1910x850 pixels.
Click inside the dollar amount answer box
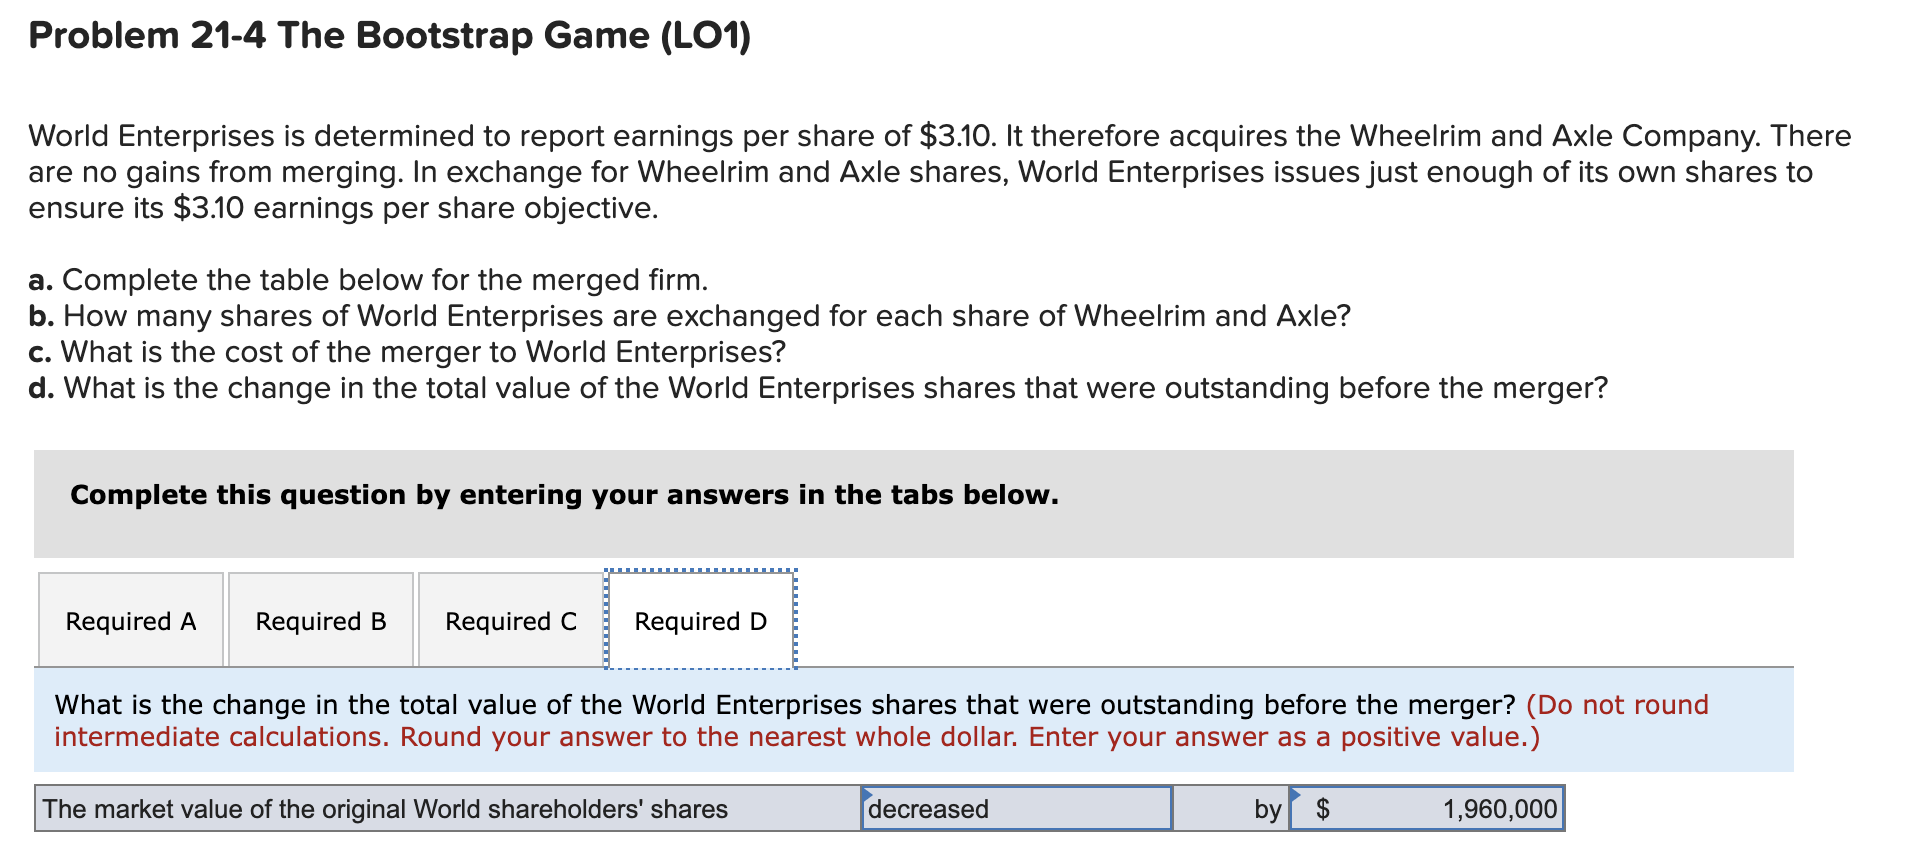click(1430, 809)
